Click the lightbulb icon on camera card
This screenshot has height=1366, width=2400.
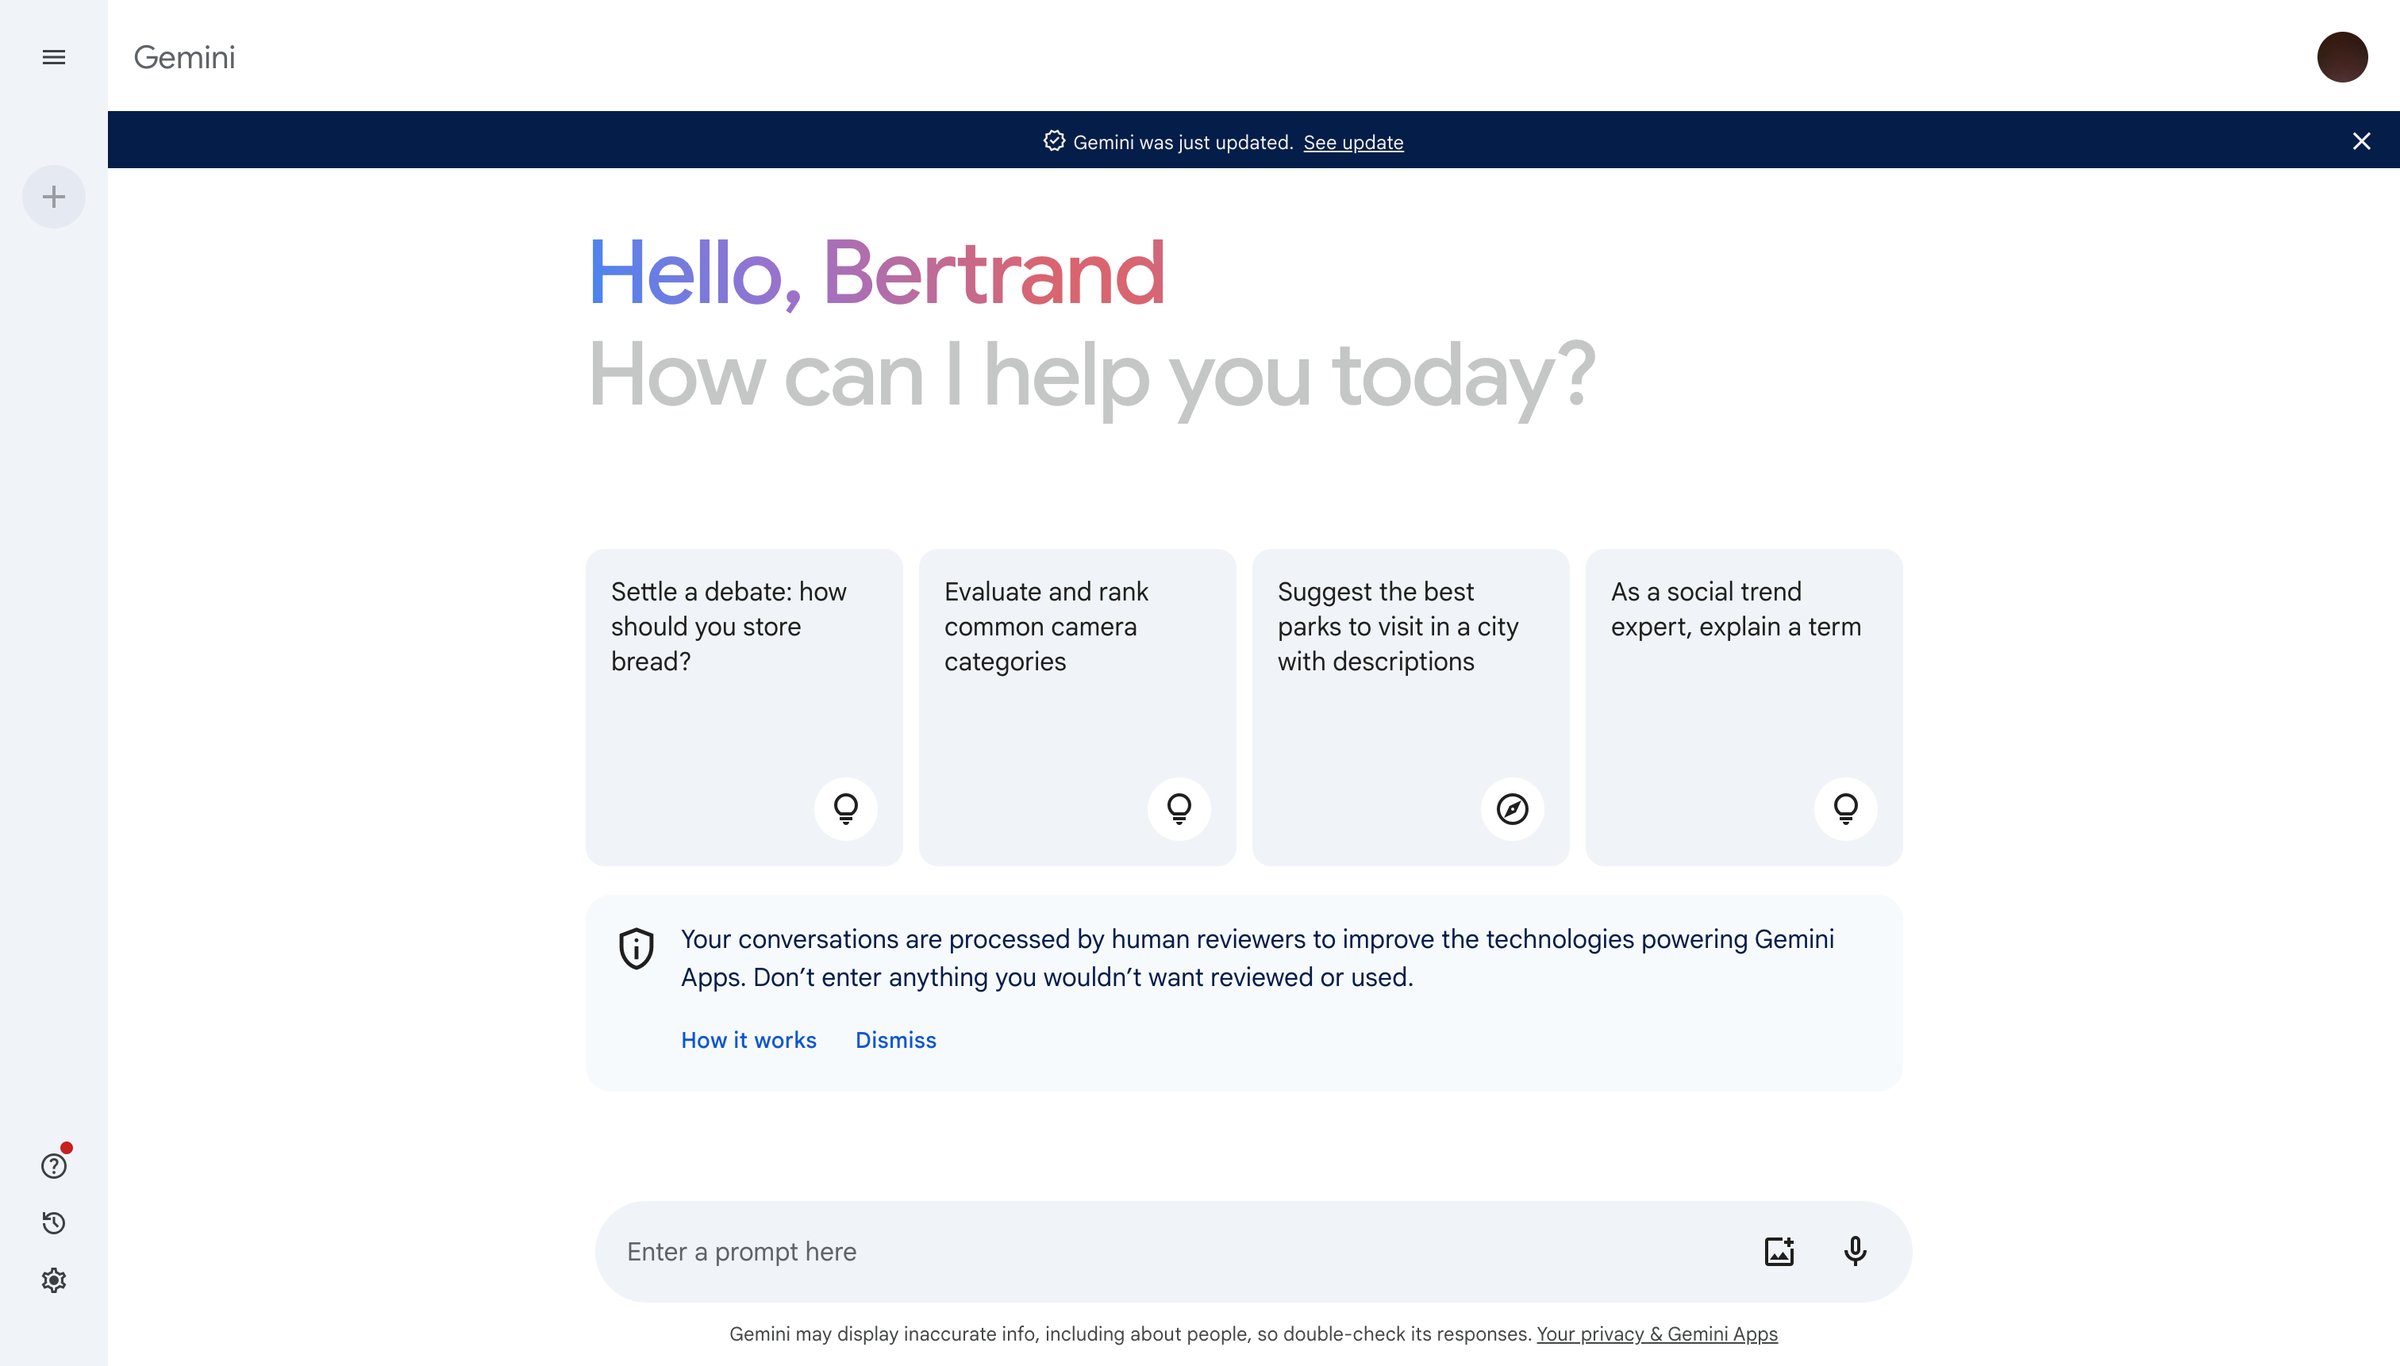(x=1179, y=808)
